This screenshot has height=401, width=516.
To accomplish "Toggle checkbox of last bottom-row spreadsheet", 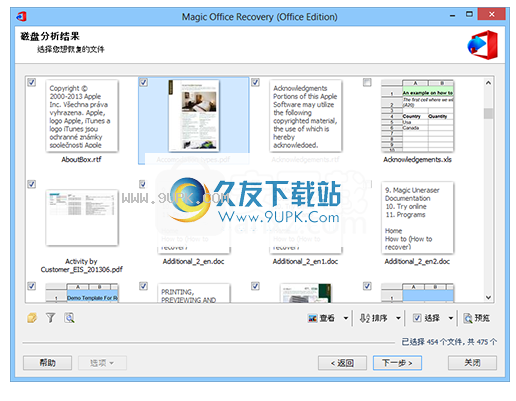I will 367,286.
